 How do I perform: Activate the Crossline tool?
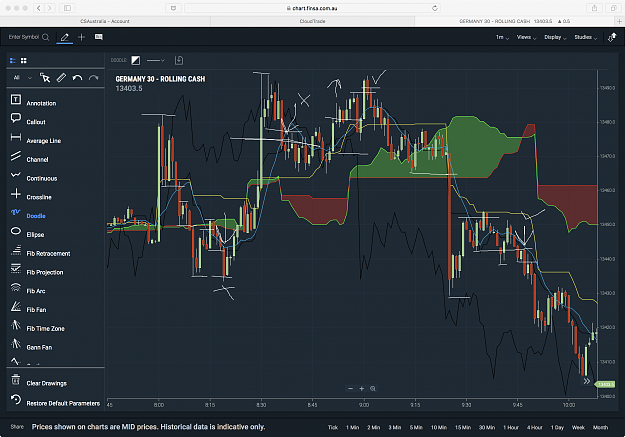coord(31,196)
